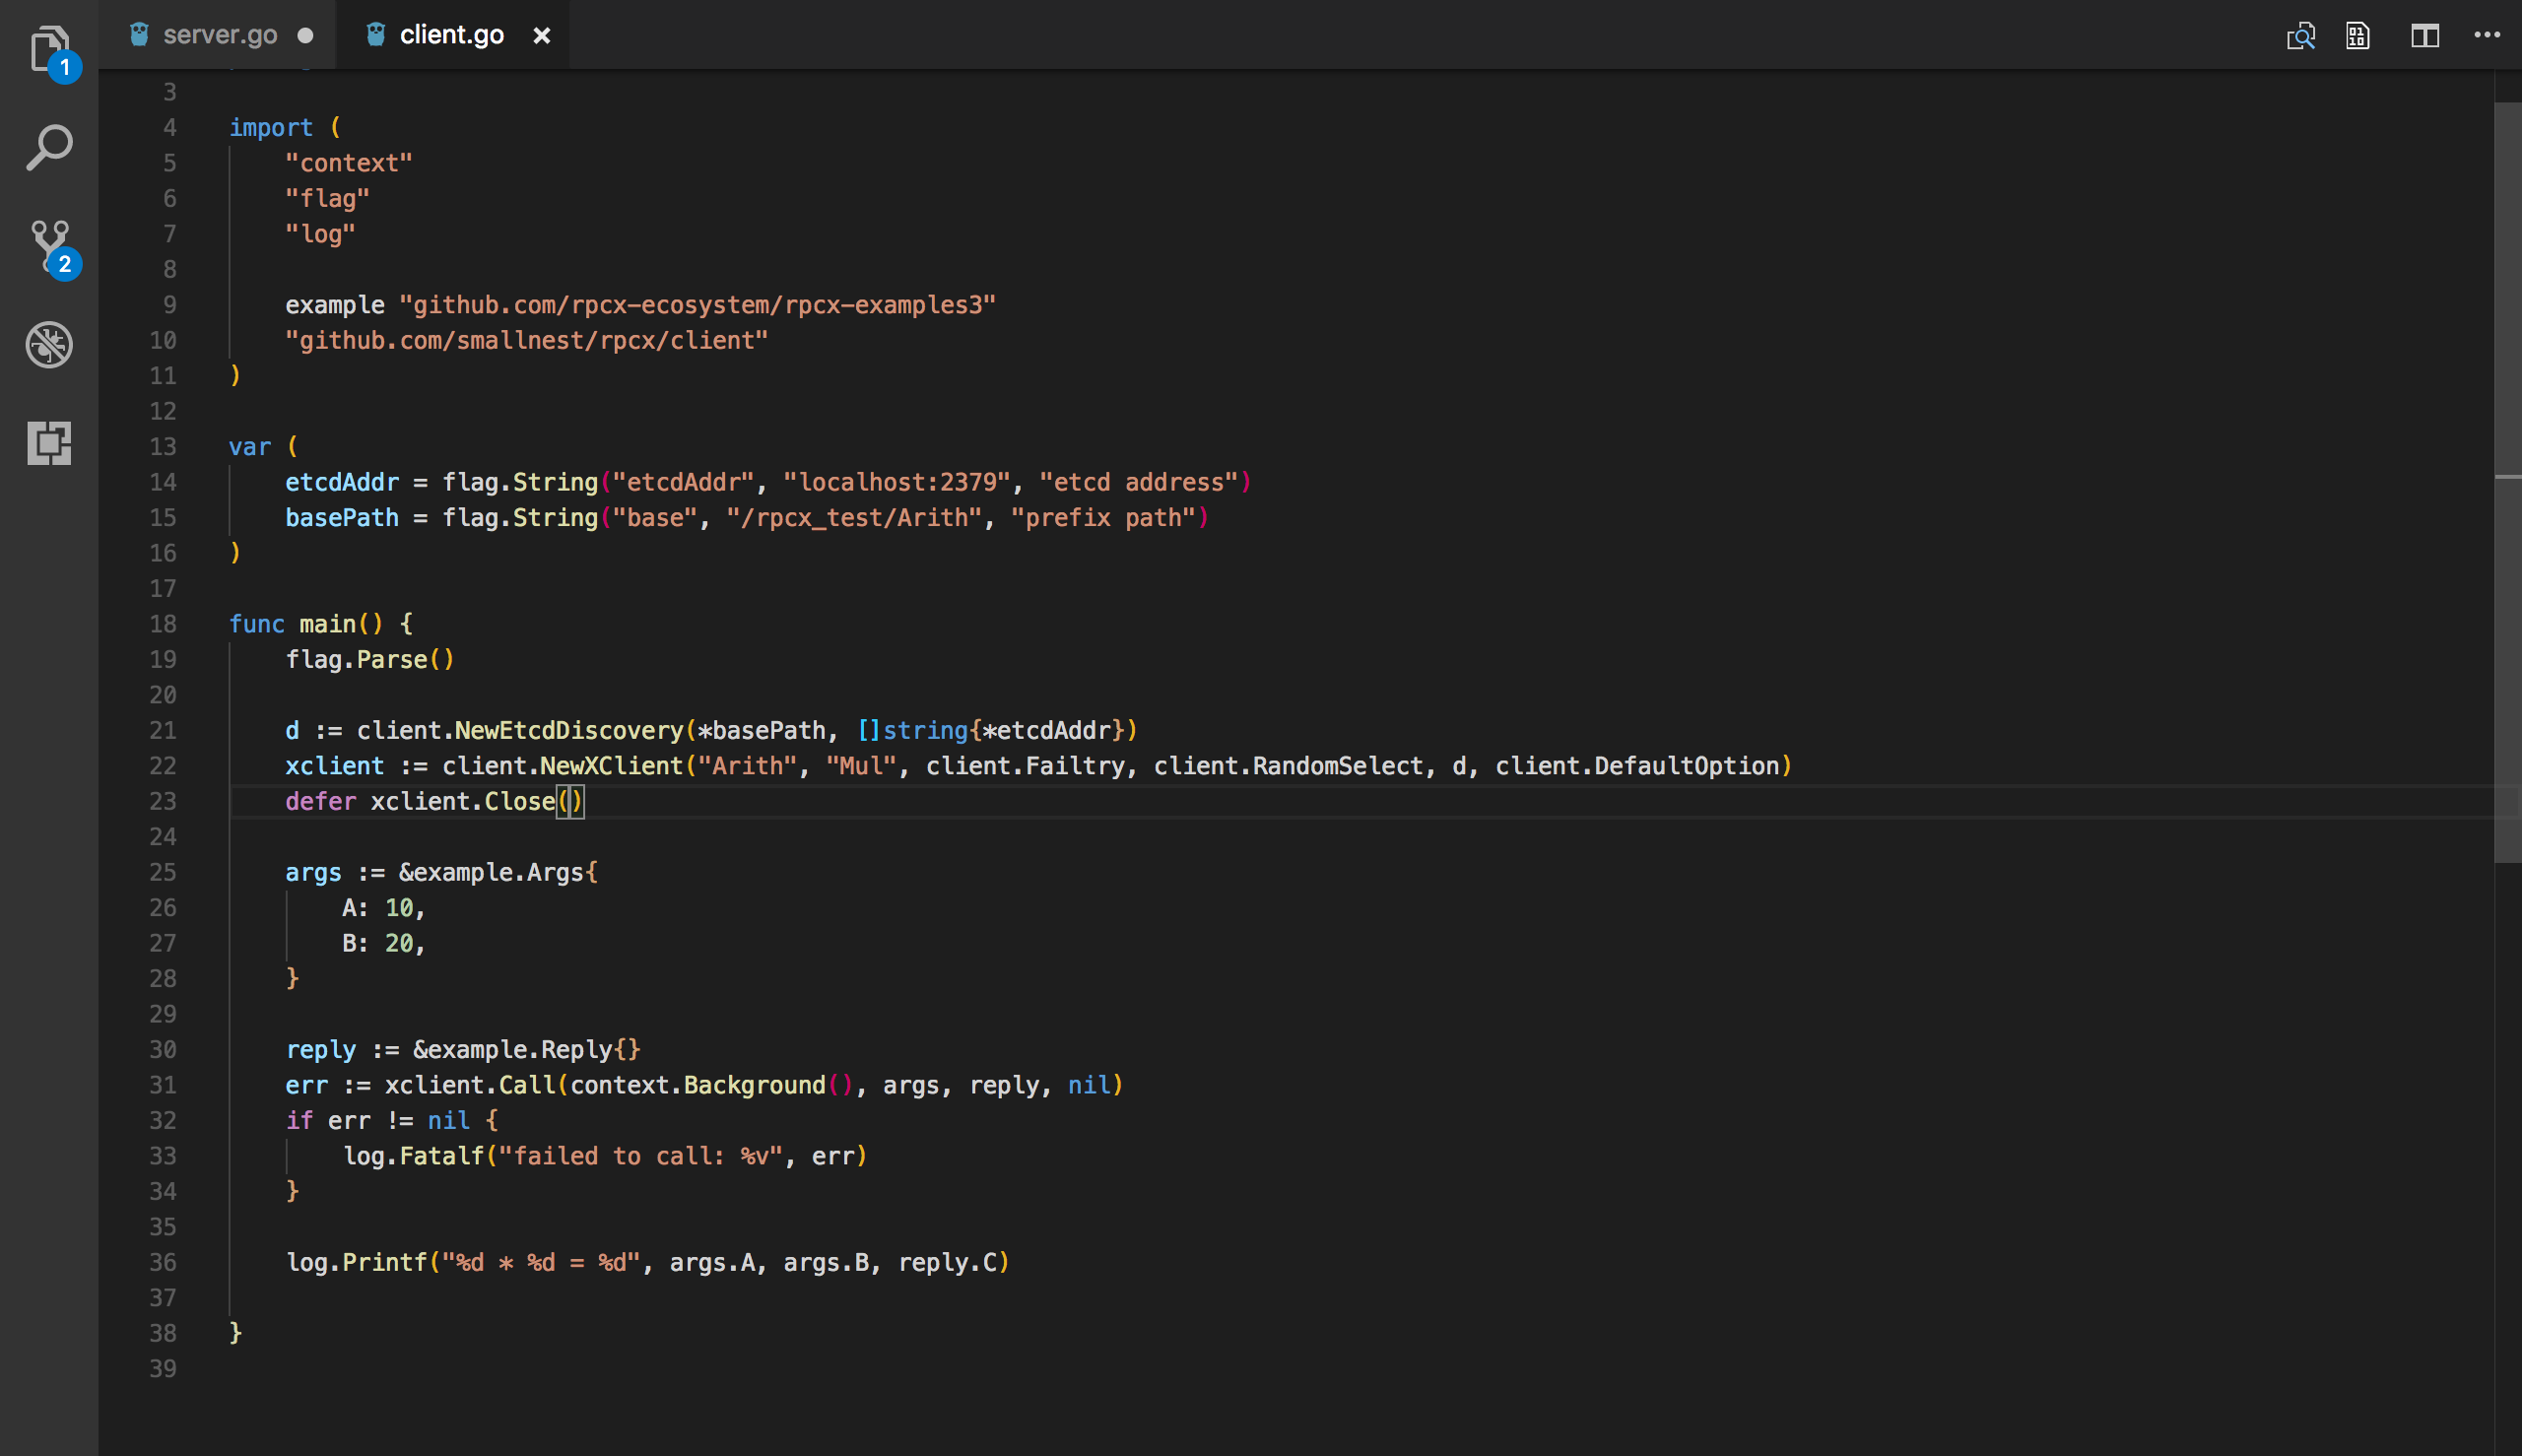Click the find-in-file icon top right
The height and width of the screenshot is (1456, 2522).
tap(2300, 36)
